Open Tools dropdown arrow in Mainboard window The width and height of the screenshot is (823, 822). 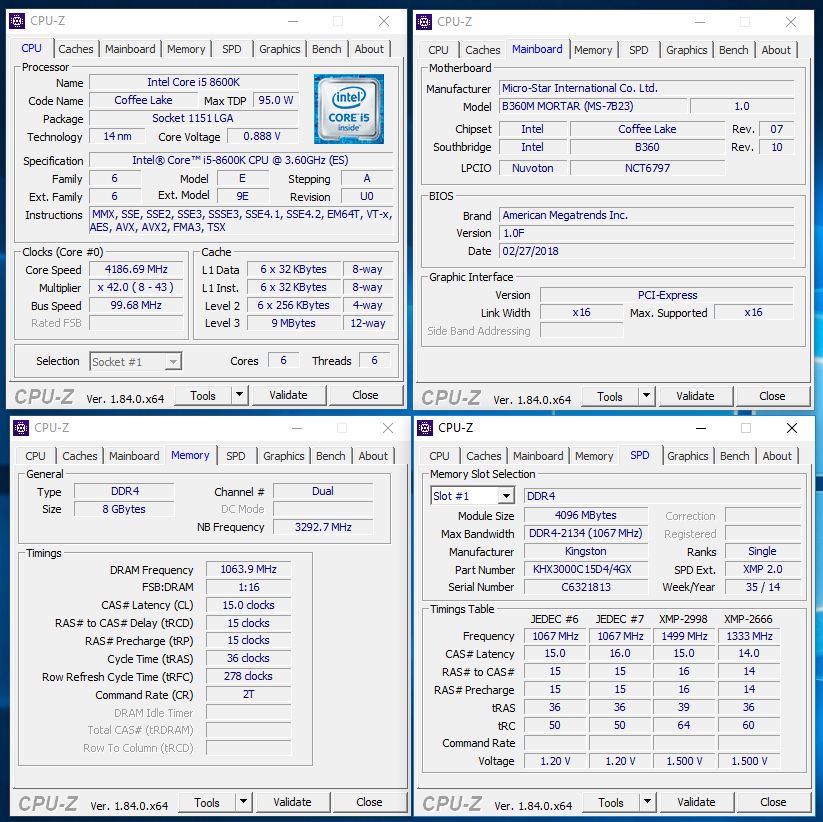[x=647, y=396]
